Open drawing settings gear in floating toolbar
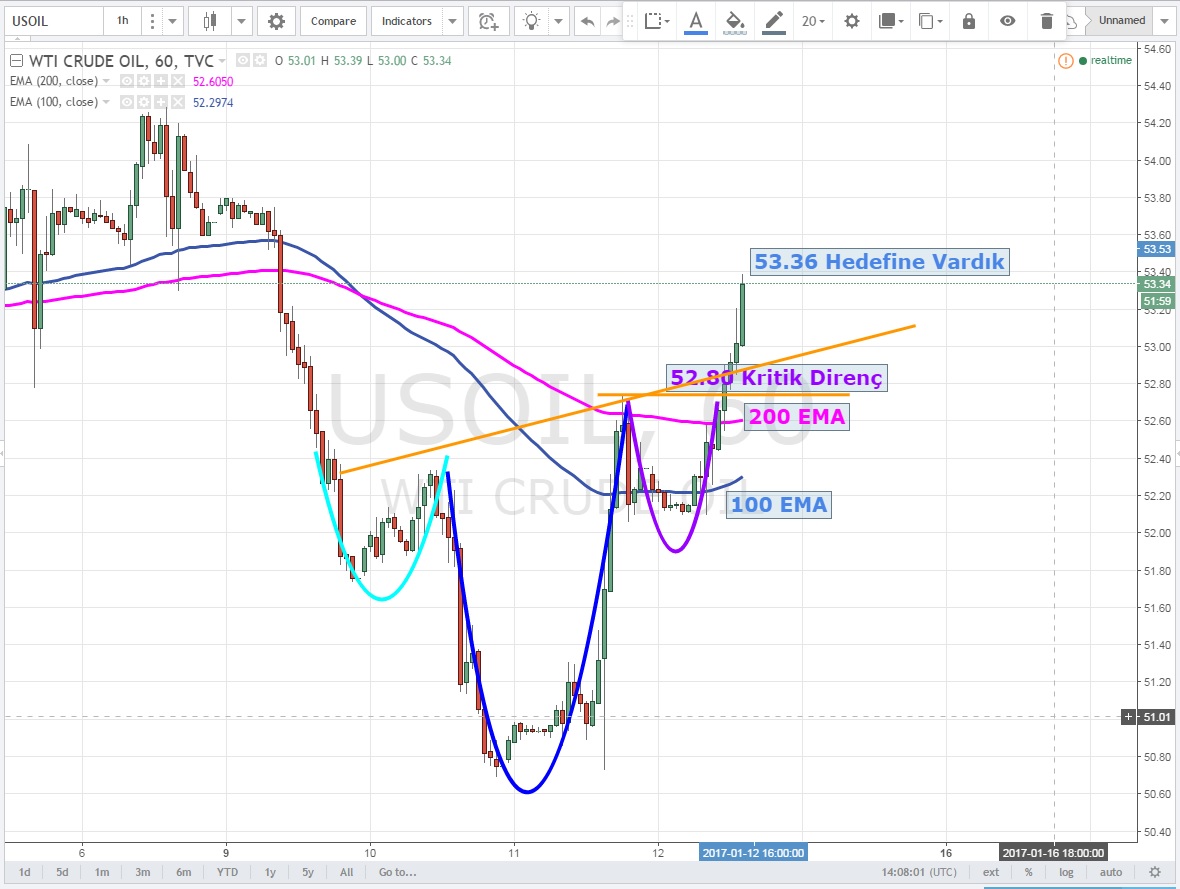This screenshot has width=1180, height=889. coord(851,21)
